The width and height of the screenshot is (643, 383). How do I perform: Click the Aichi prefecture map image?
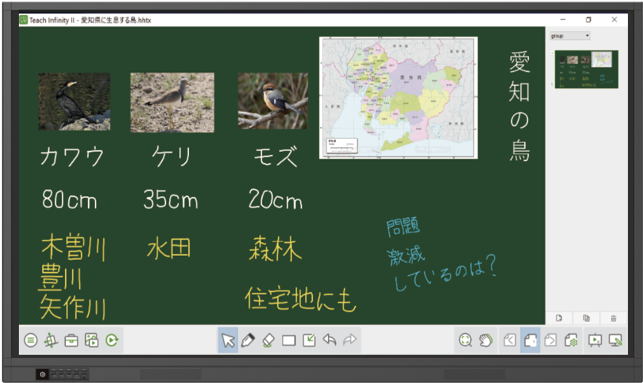(399, 98)
